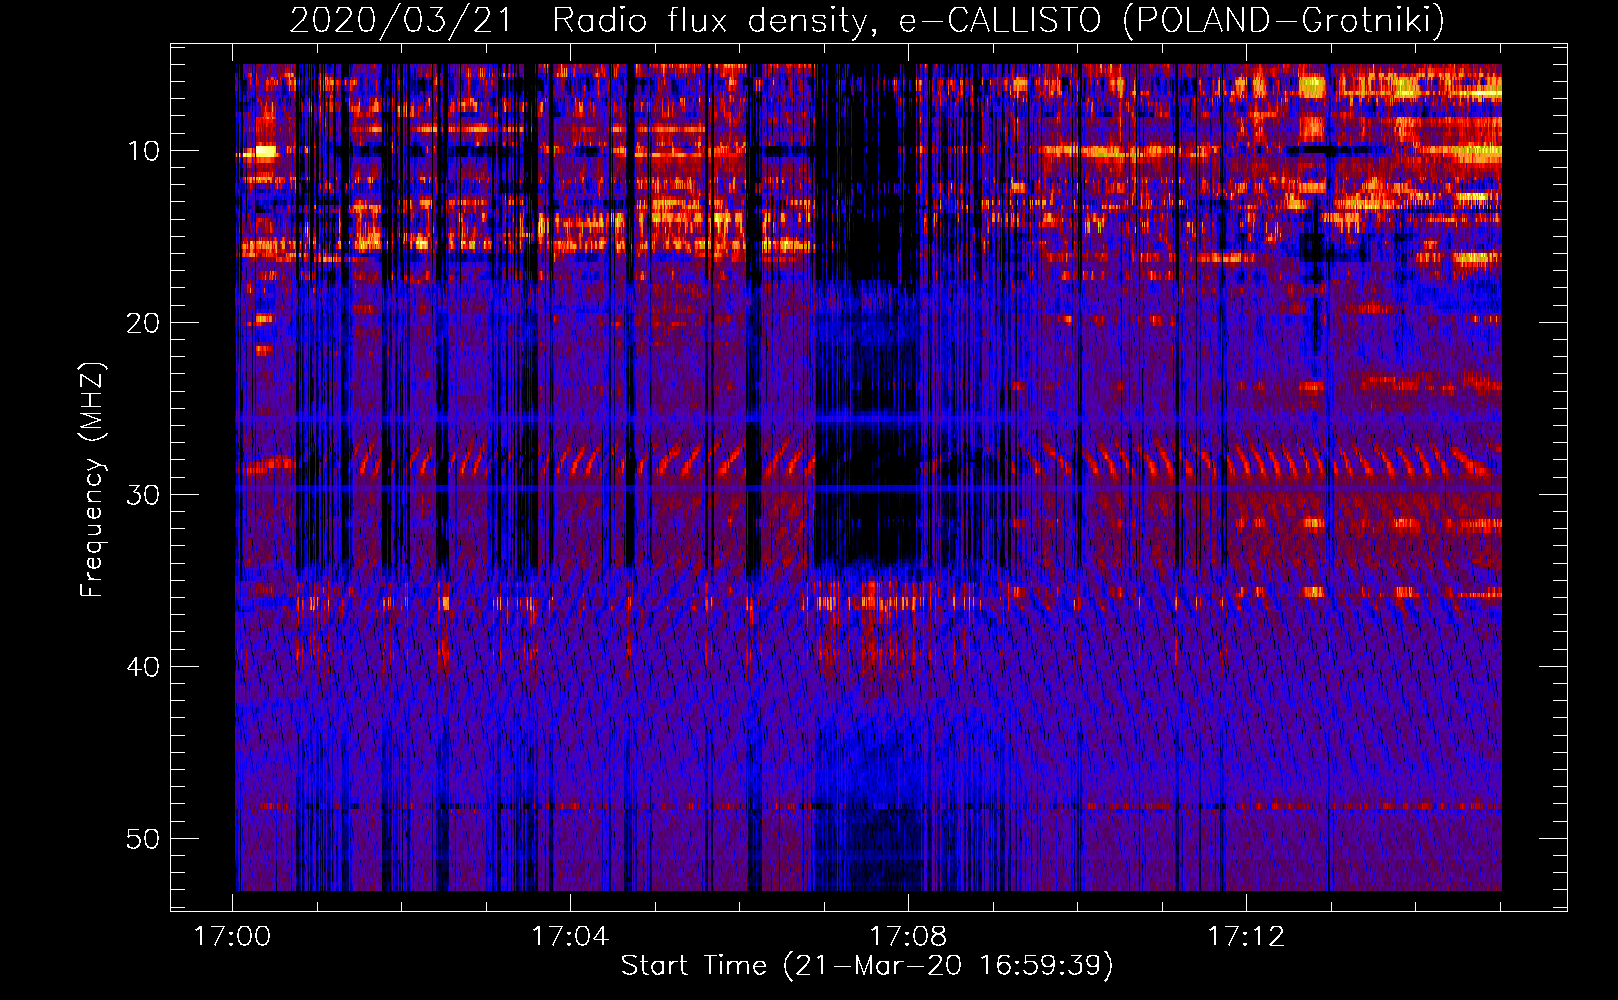Click the 17:12 time tick label

click(1246, 937)
